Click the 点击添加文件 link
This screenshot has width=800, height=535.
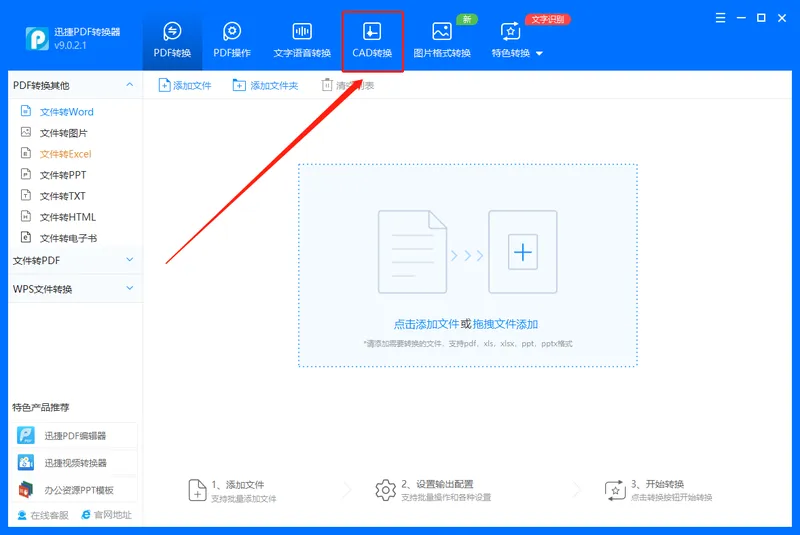(426, 324)
